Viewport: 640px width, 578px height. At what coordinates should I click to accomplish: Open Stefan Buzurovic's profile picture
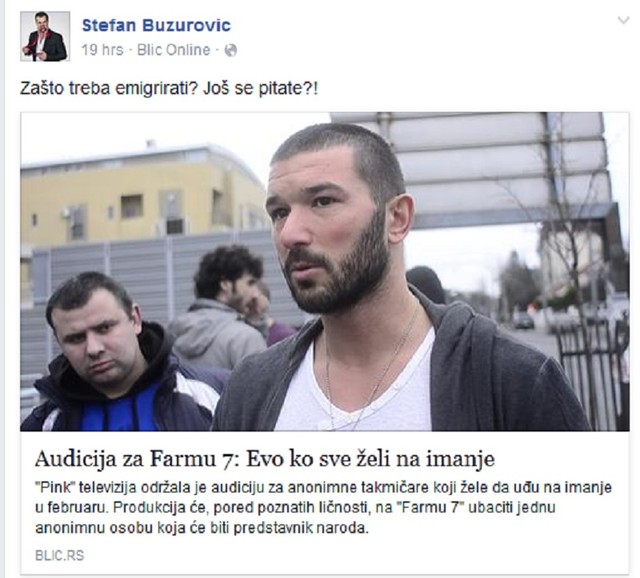pyautogui.click(x=45, y=36)
